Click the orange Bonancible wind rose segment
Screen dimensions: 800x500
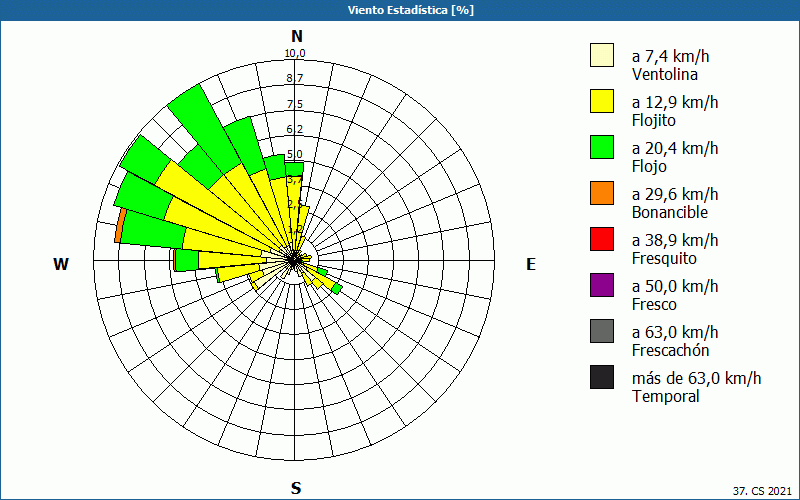pos(119,226)
